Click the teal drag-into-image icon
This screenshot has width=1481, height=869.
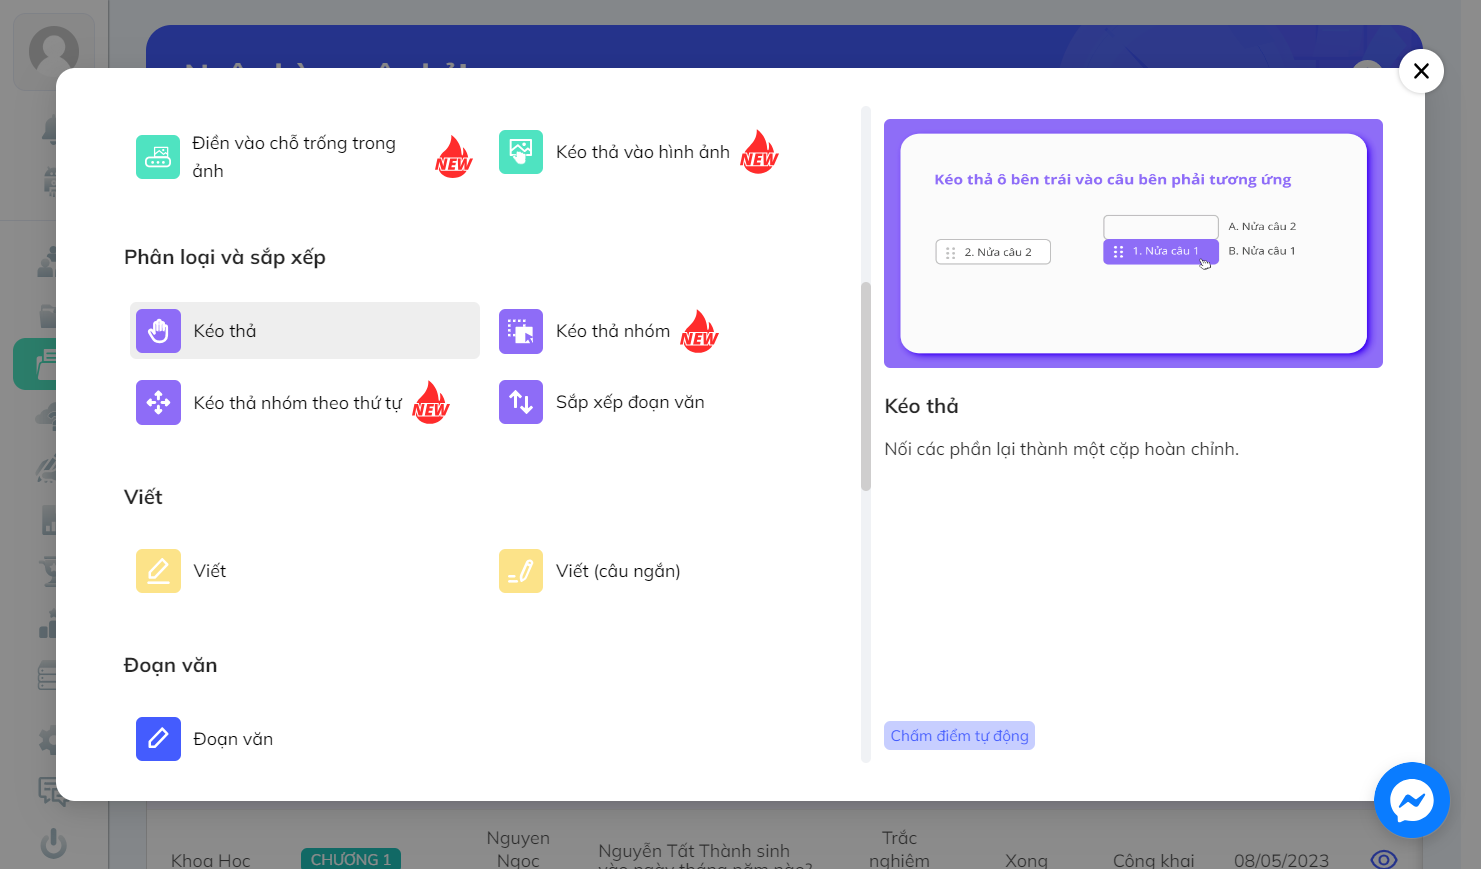pyautogui.click(x=521, y=152)
